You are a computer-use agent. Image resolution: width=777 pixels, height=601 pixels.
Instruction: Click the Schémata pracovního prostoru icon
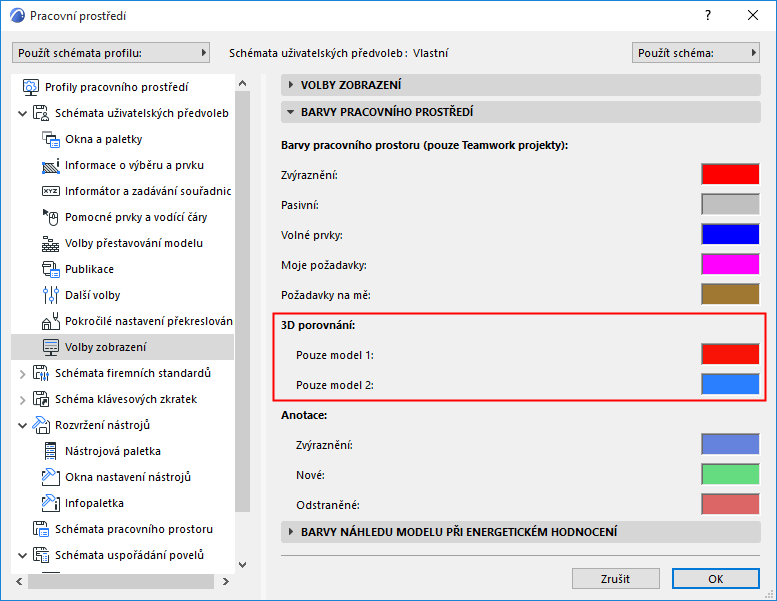pos(41,529)
